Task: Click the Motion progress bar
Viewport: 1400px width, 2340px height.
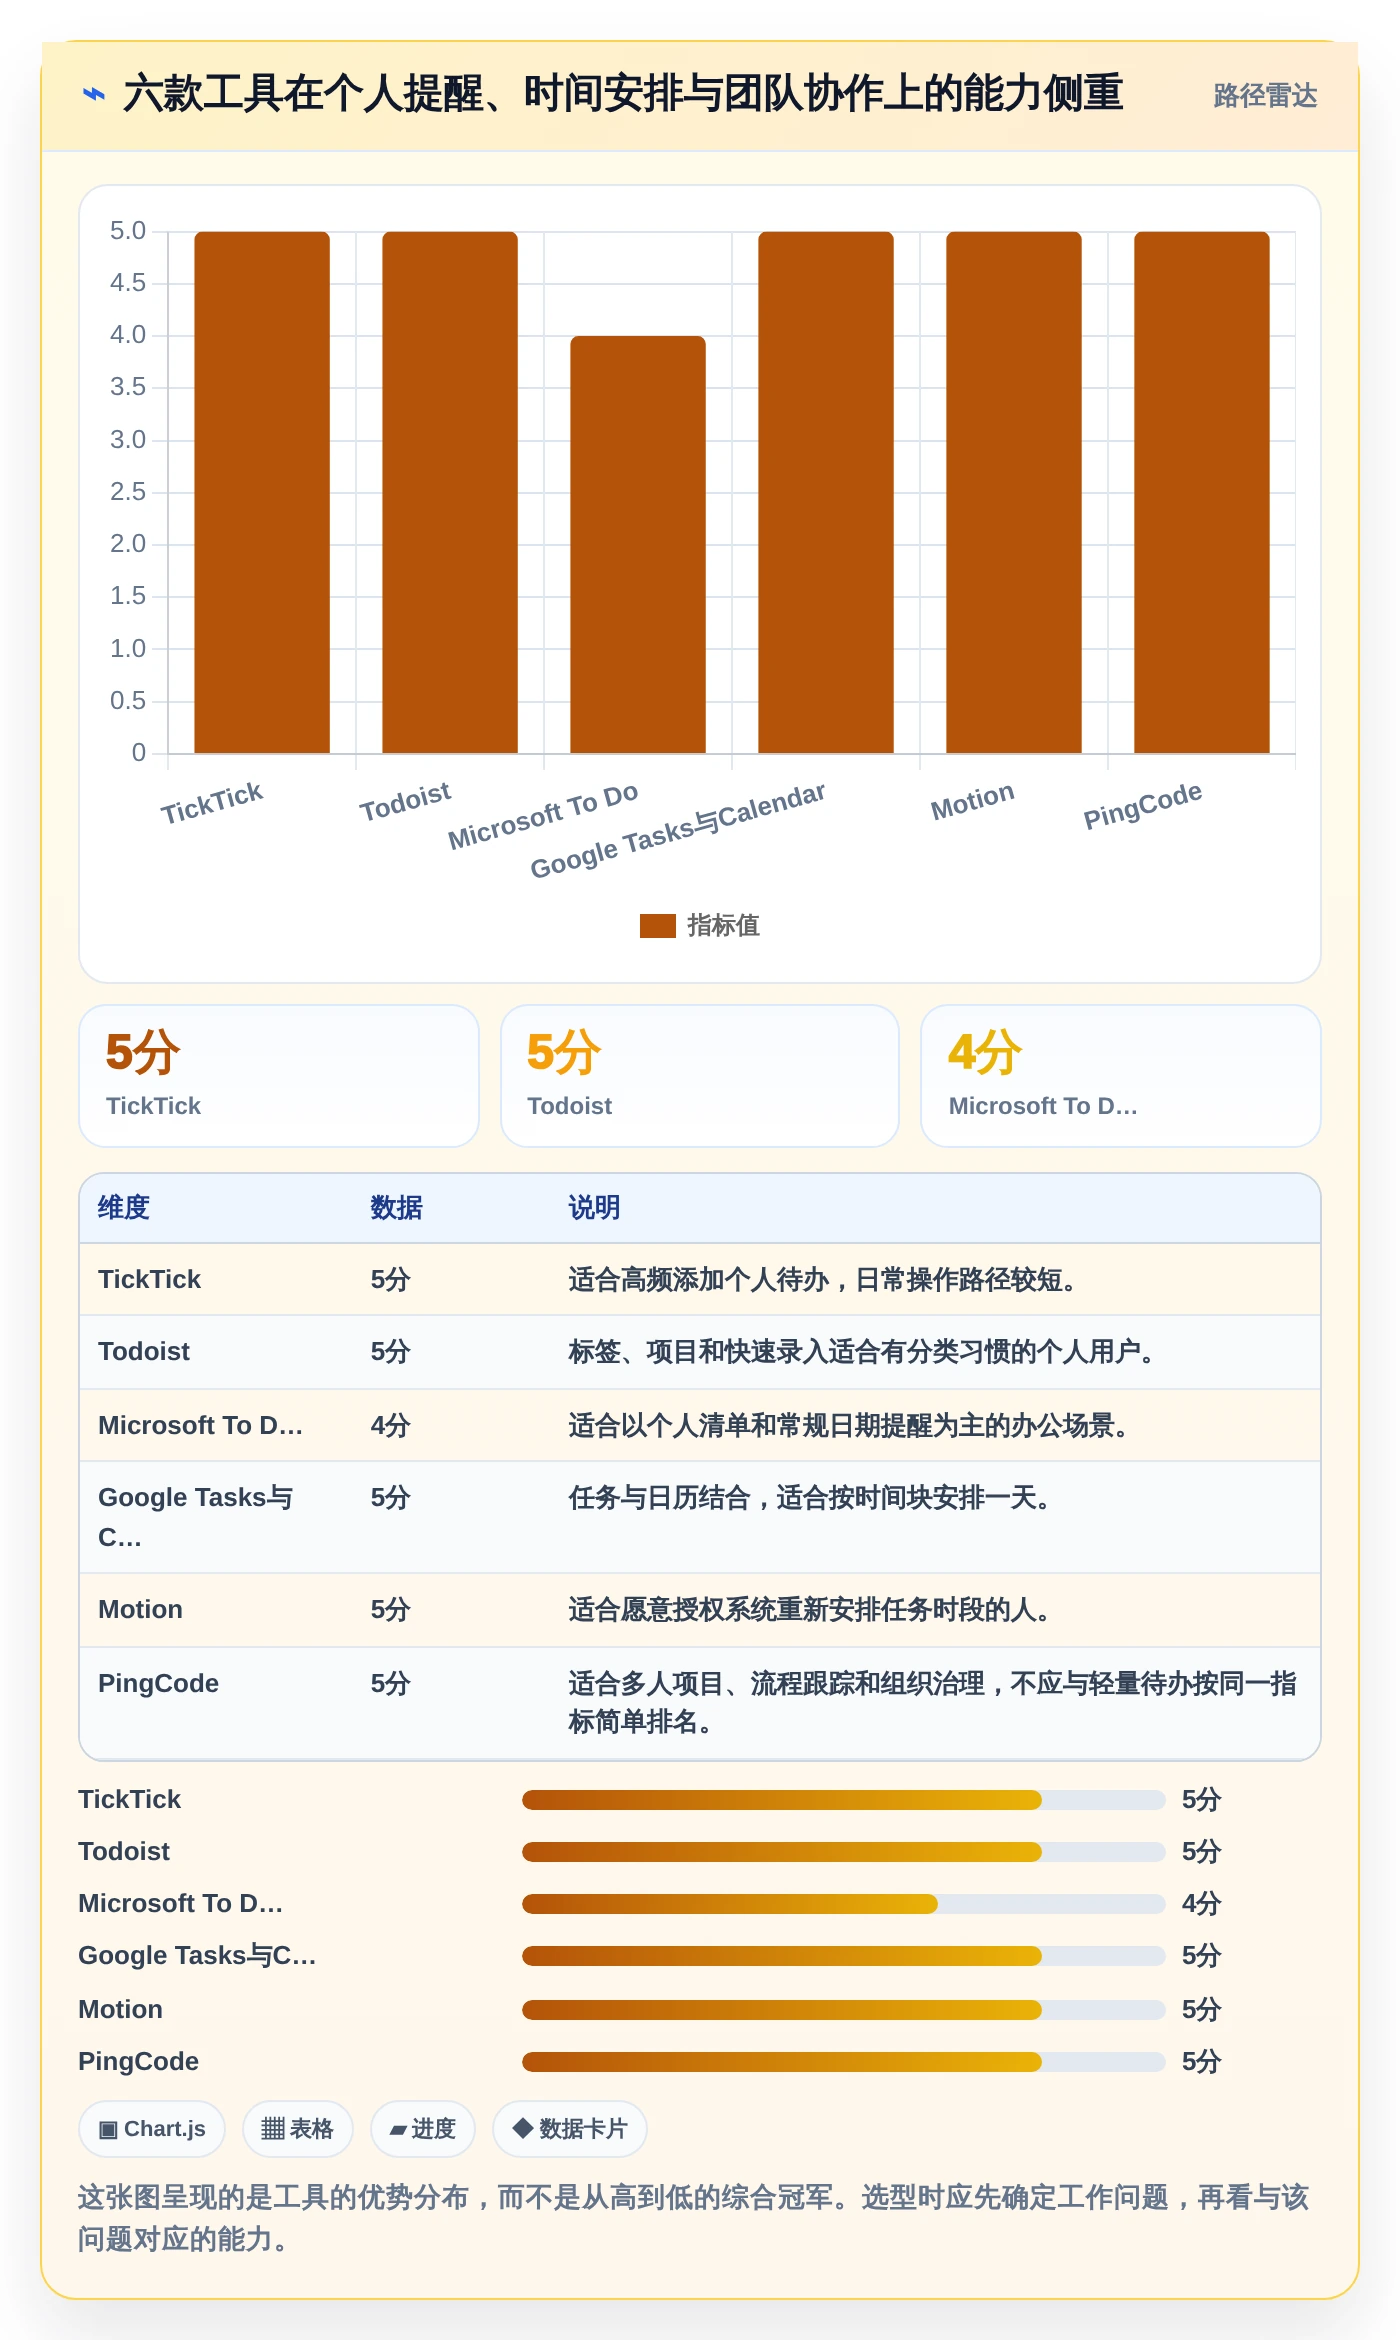Action: 843,2010
